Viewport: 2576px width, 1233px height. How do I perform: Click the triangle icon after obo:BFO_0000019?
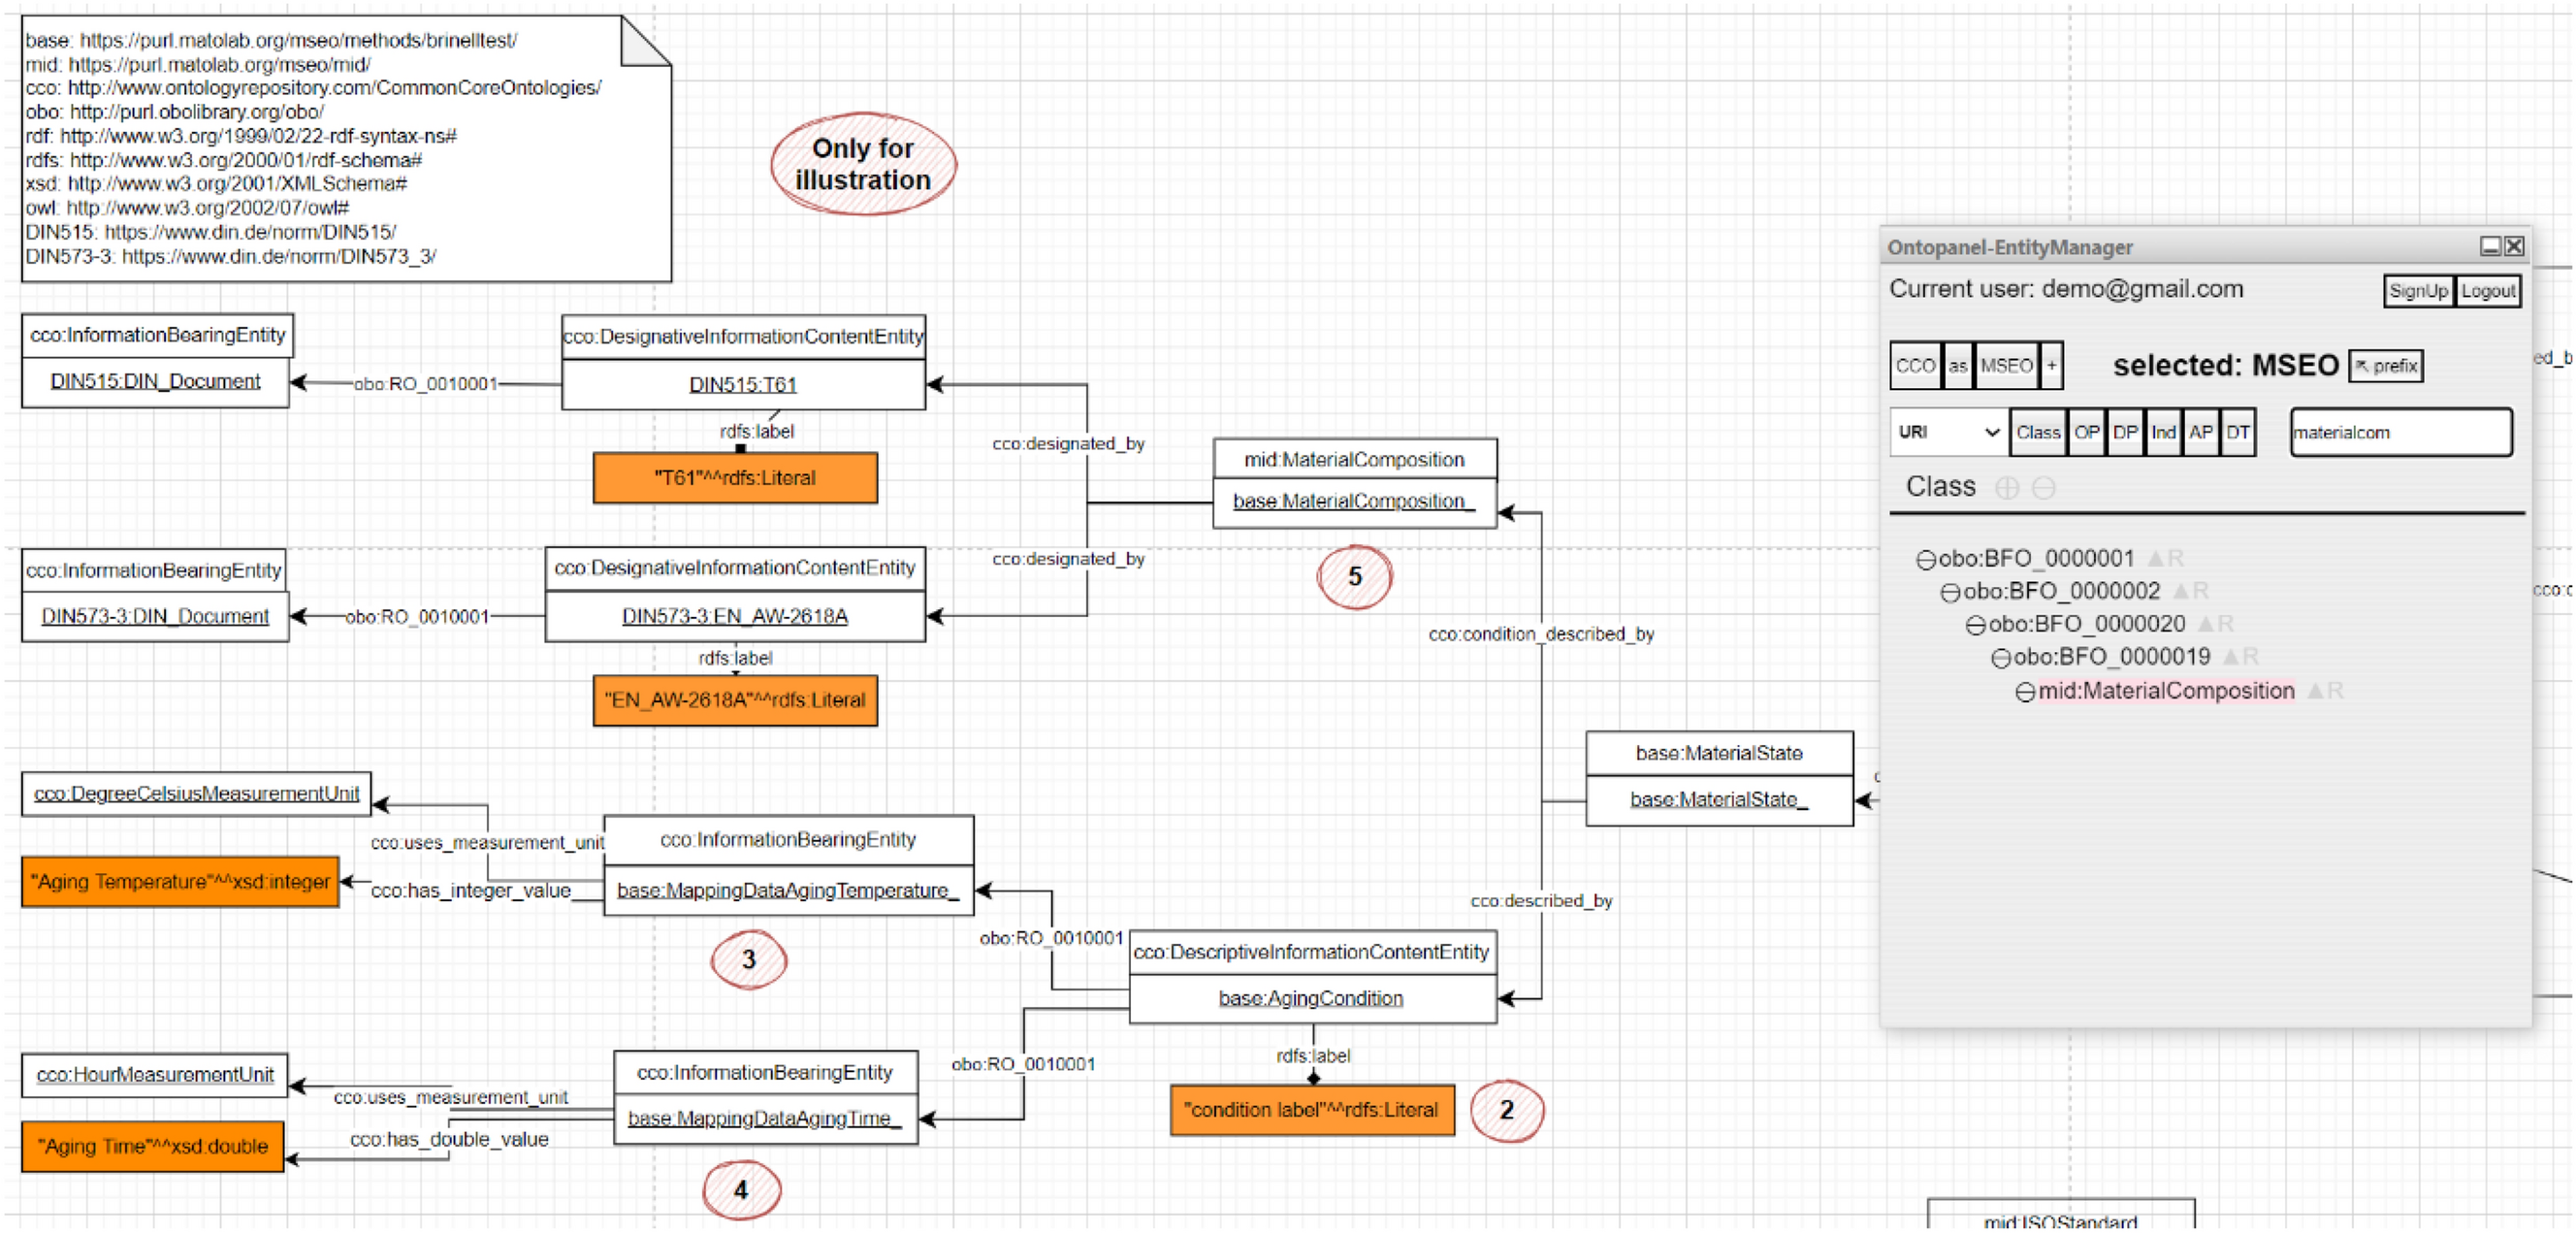pos(2230,657)
